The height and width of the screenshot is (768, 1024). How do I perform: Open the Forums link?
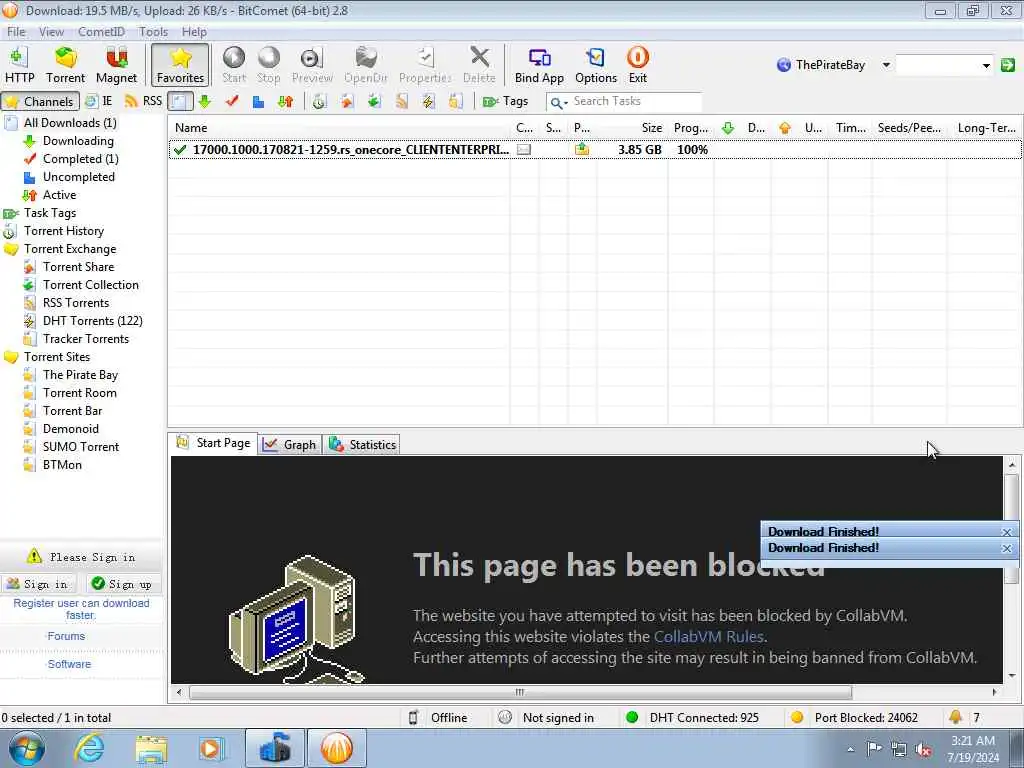click(66, 636)
